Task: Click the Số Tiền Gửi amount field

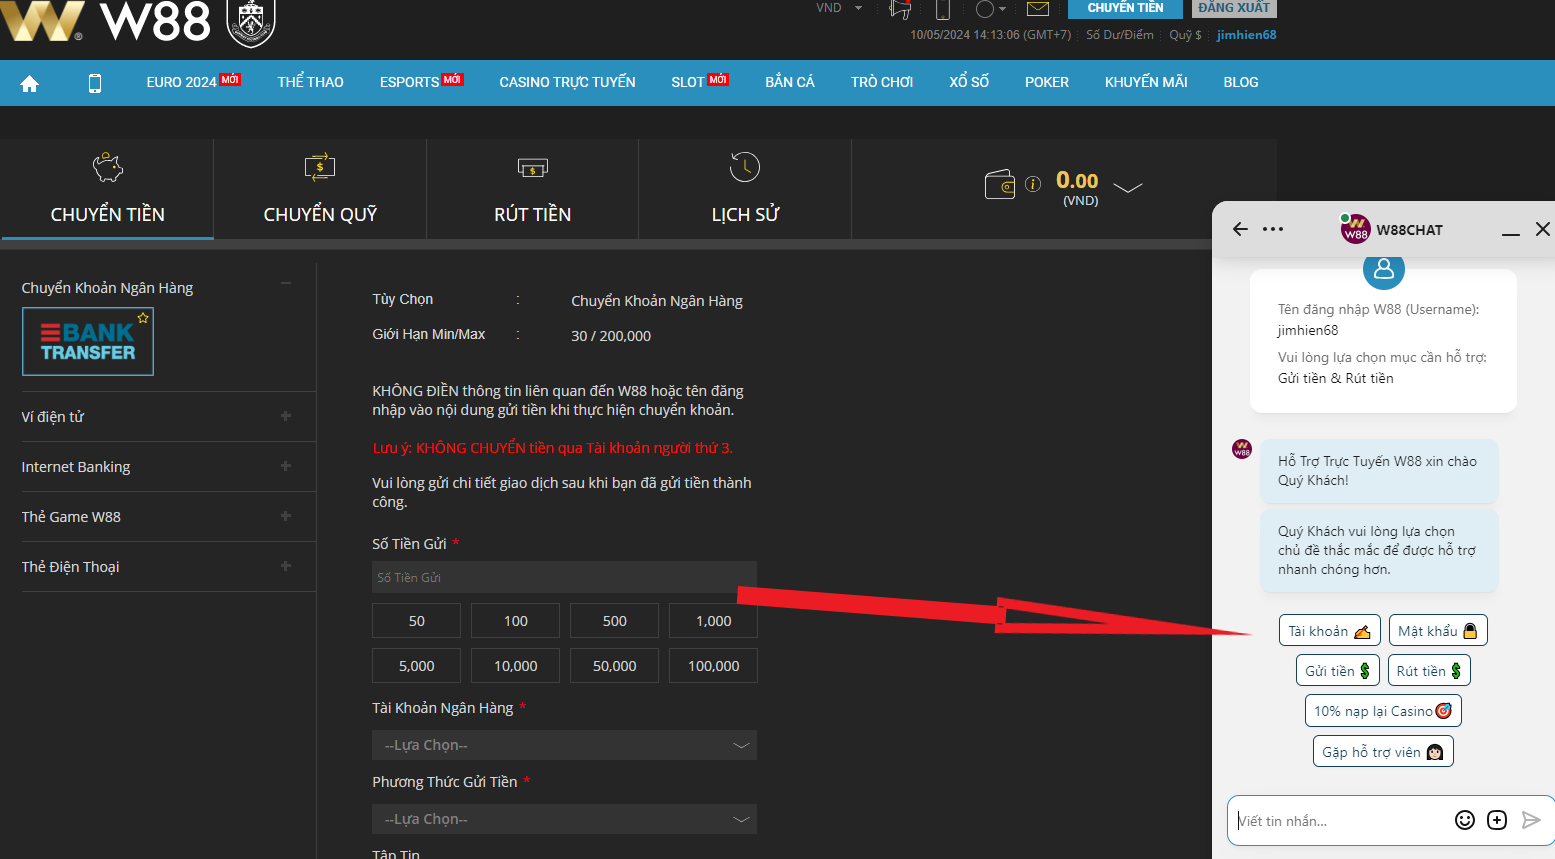Action: (564, 577)
